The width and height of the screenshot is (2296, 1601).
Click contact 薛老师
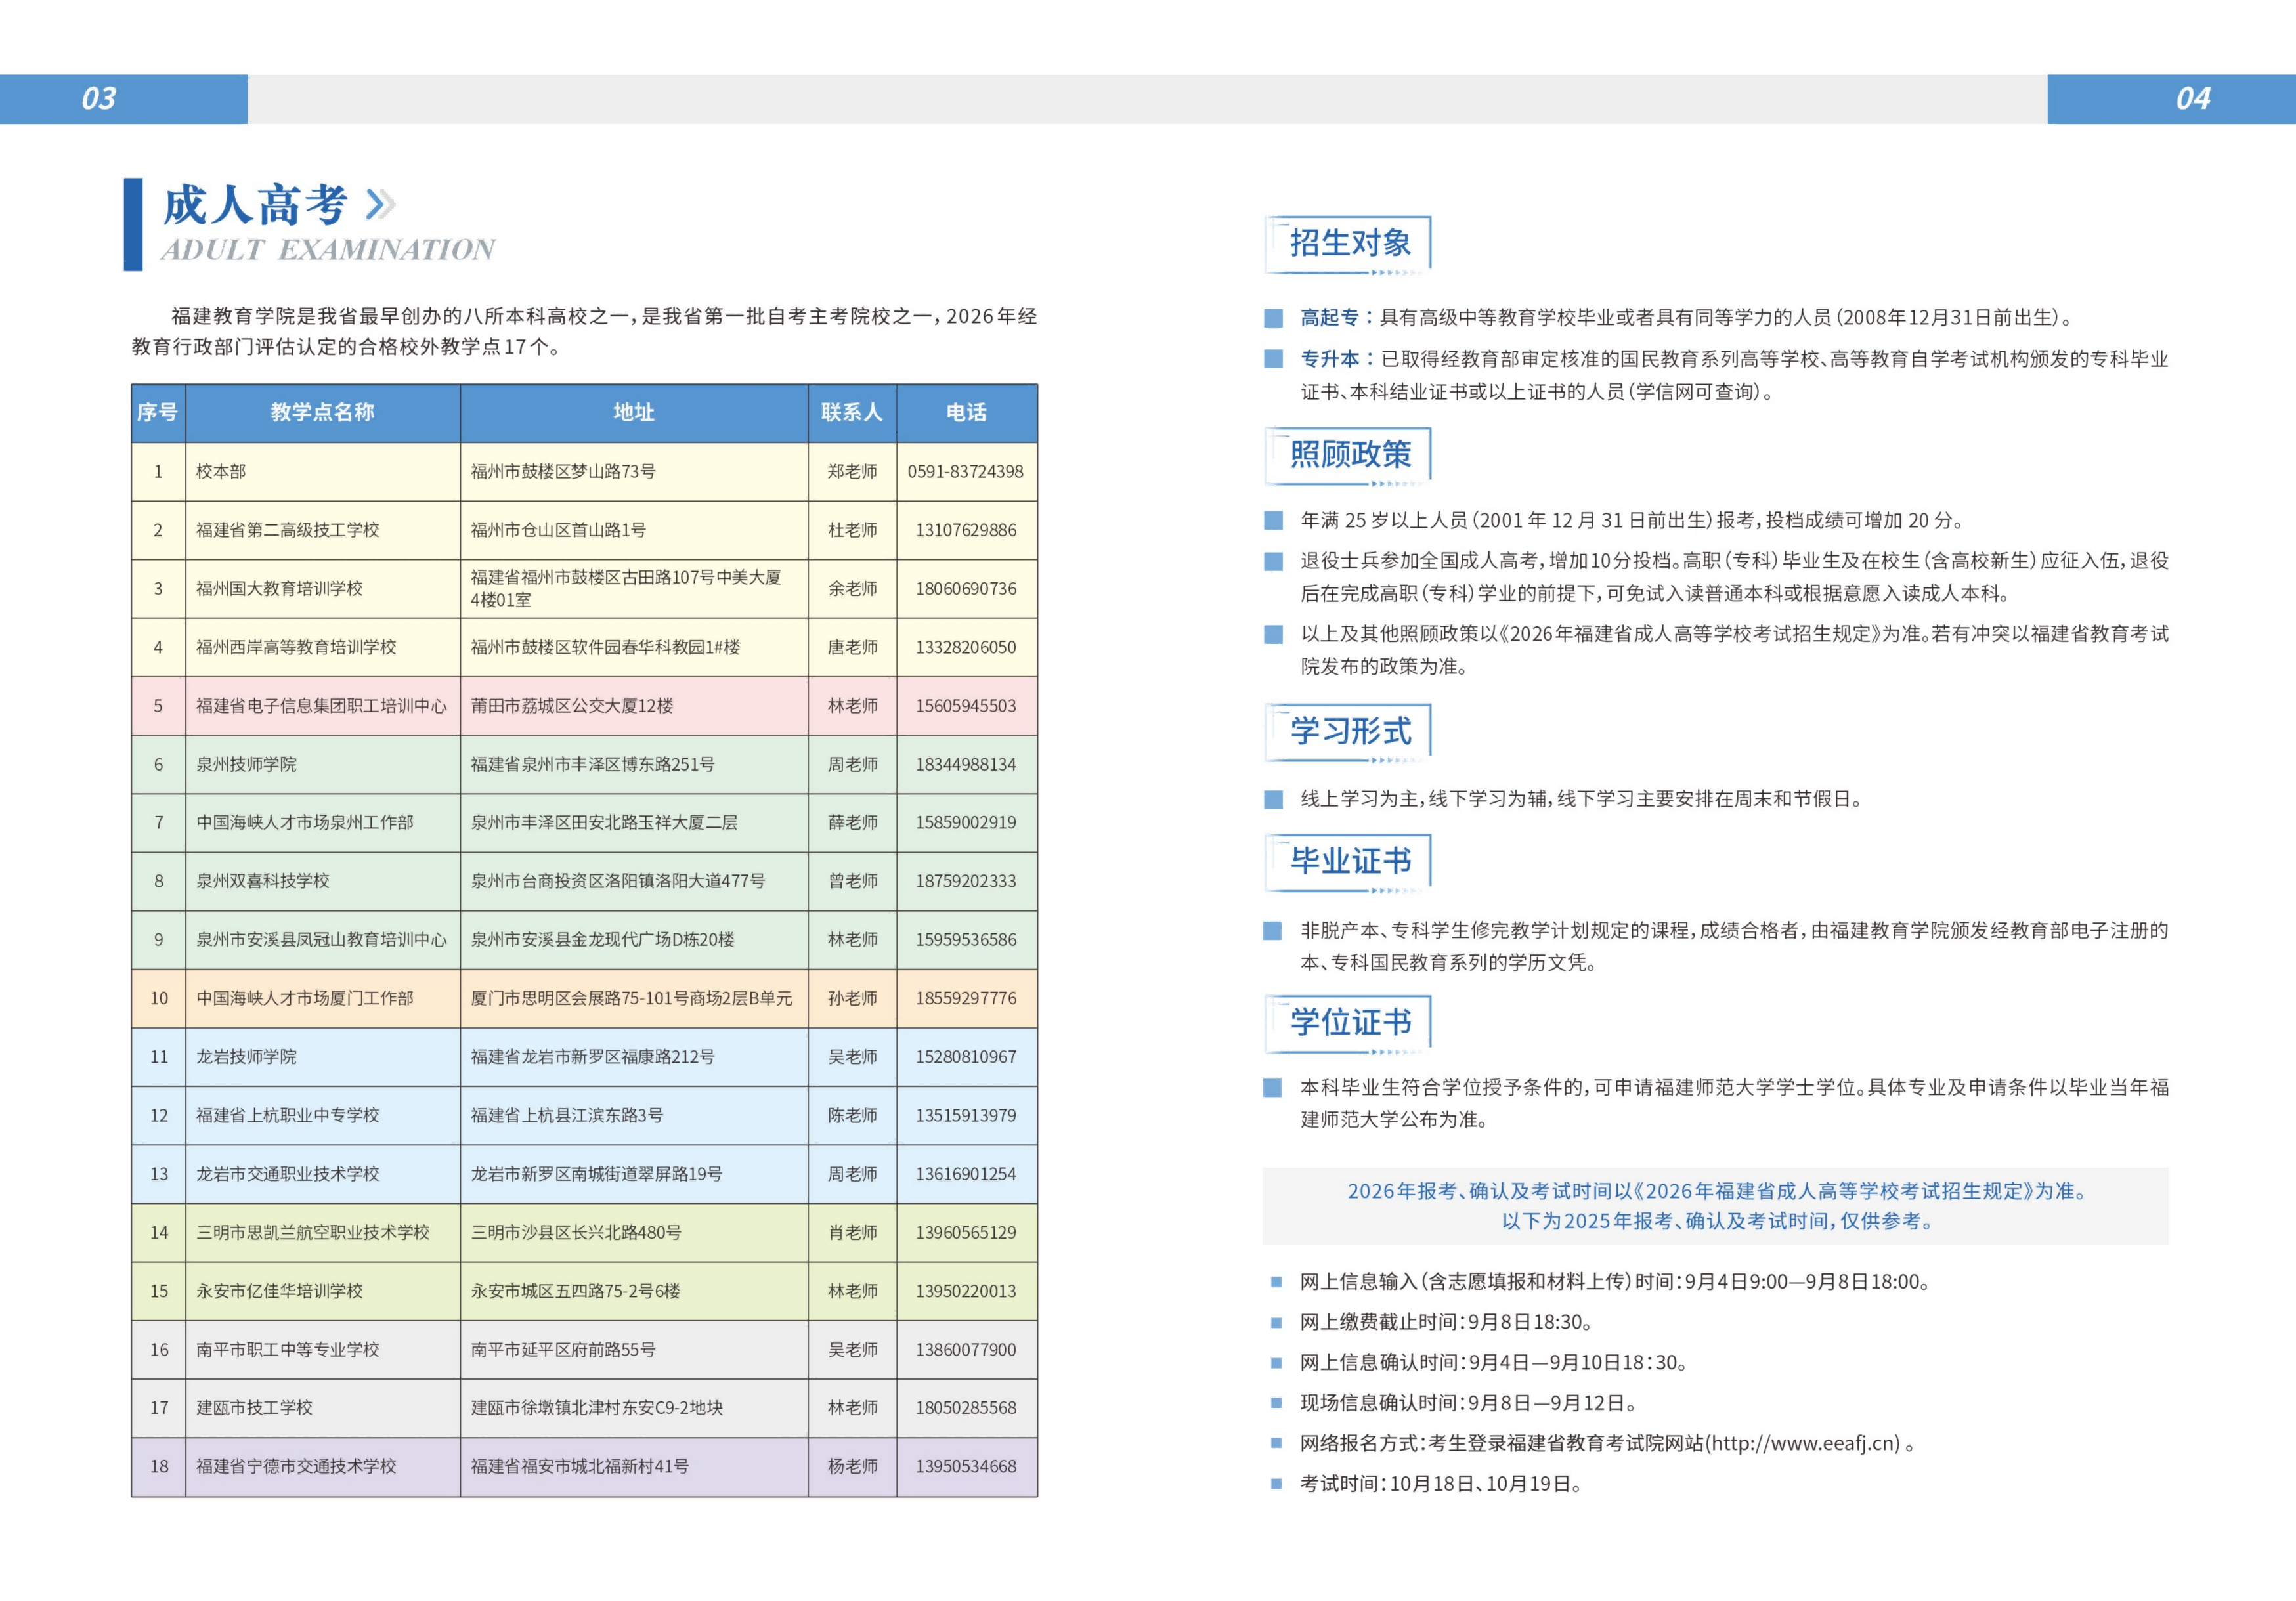852,822
